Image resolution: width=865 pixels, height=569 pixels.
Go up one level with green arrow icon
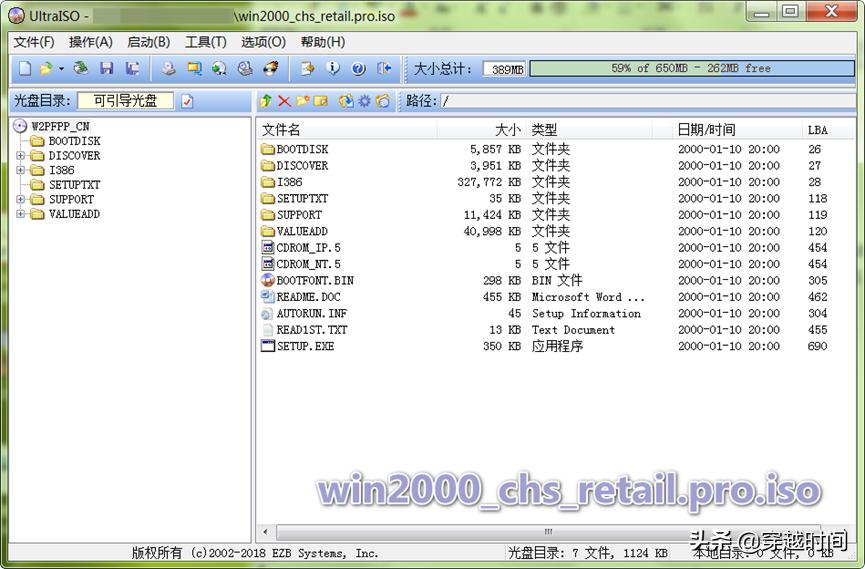(266, 101)
